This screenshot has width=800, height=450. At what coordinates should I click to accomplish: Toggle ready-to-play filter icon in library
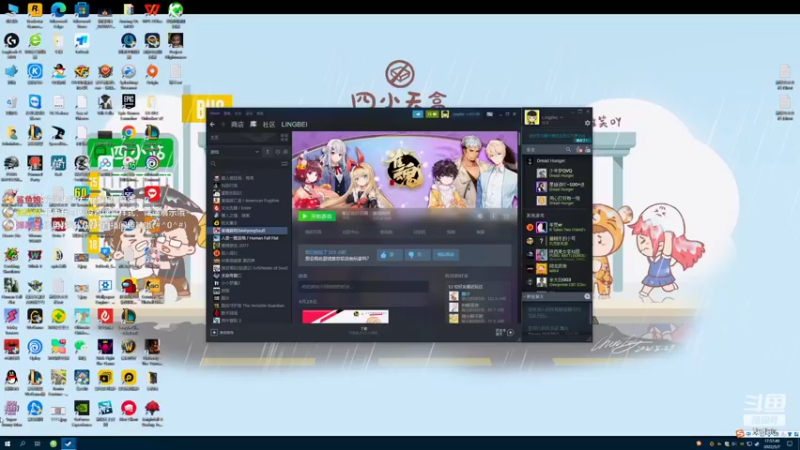pyautogui.click(x=286, y=152)
